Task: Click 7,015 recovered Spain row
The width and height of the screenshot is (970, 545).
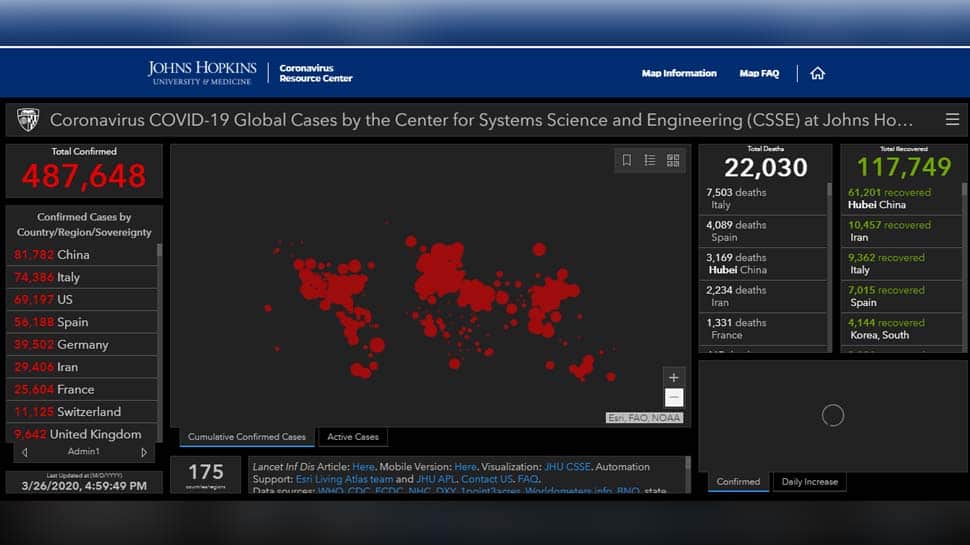Action: (x=901, y=296)
